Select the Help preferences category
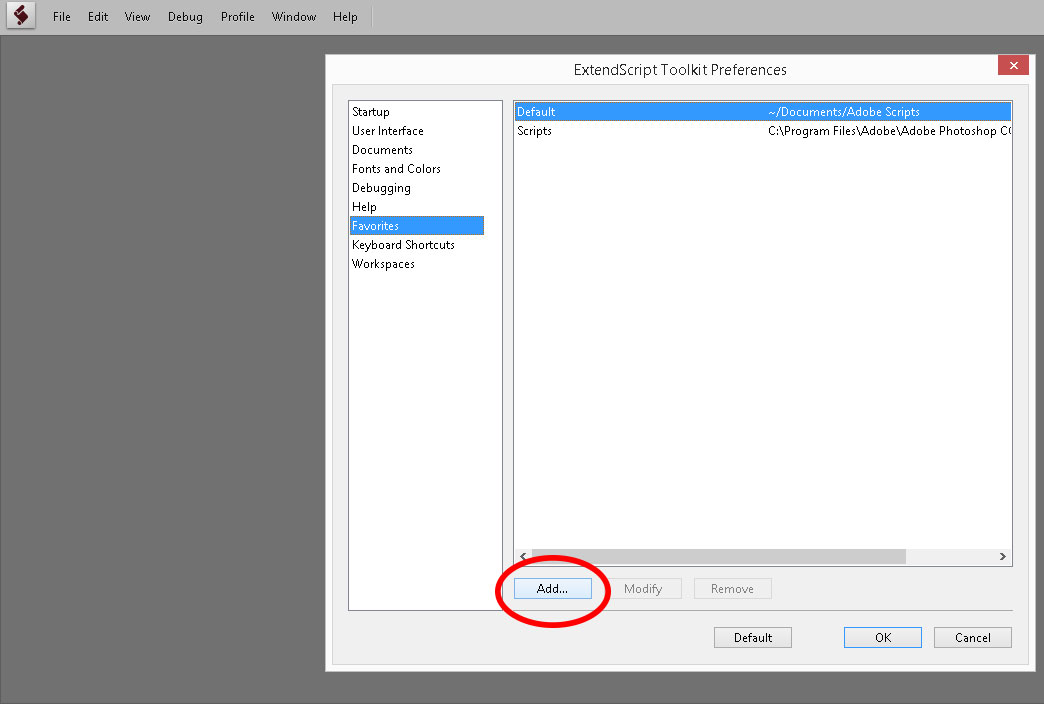 pyautogui.click(x=364, y=206)
